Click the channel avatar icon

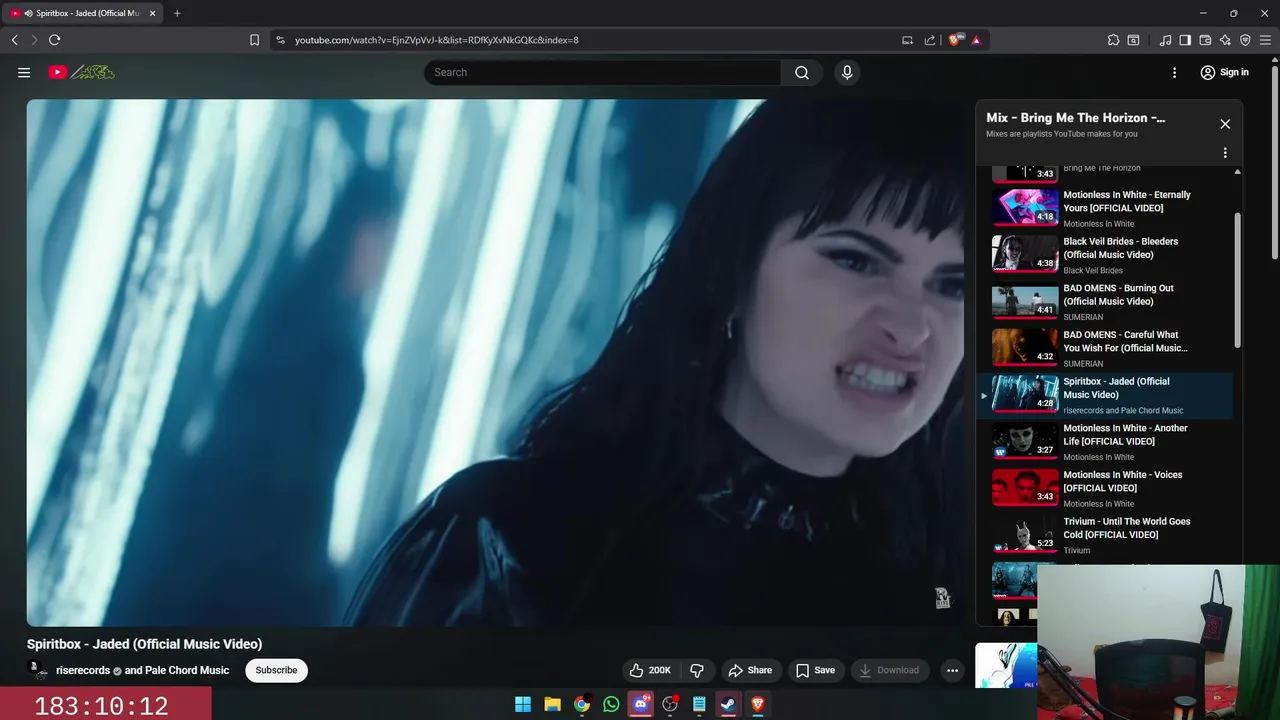click(x=37, y=669)
